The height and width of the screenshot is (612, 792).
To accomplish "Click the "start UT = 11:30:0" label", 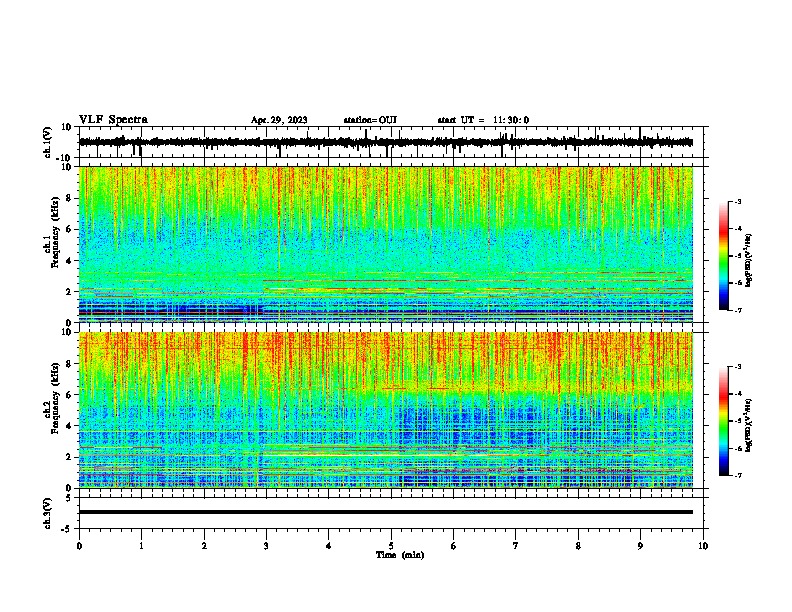I will tap(483, 120).
